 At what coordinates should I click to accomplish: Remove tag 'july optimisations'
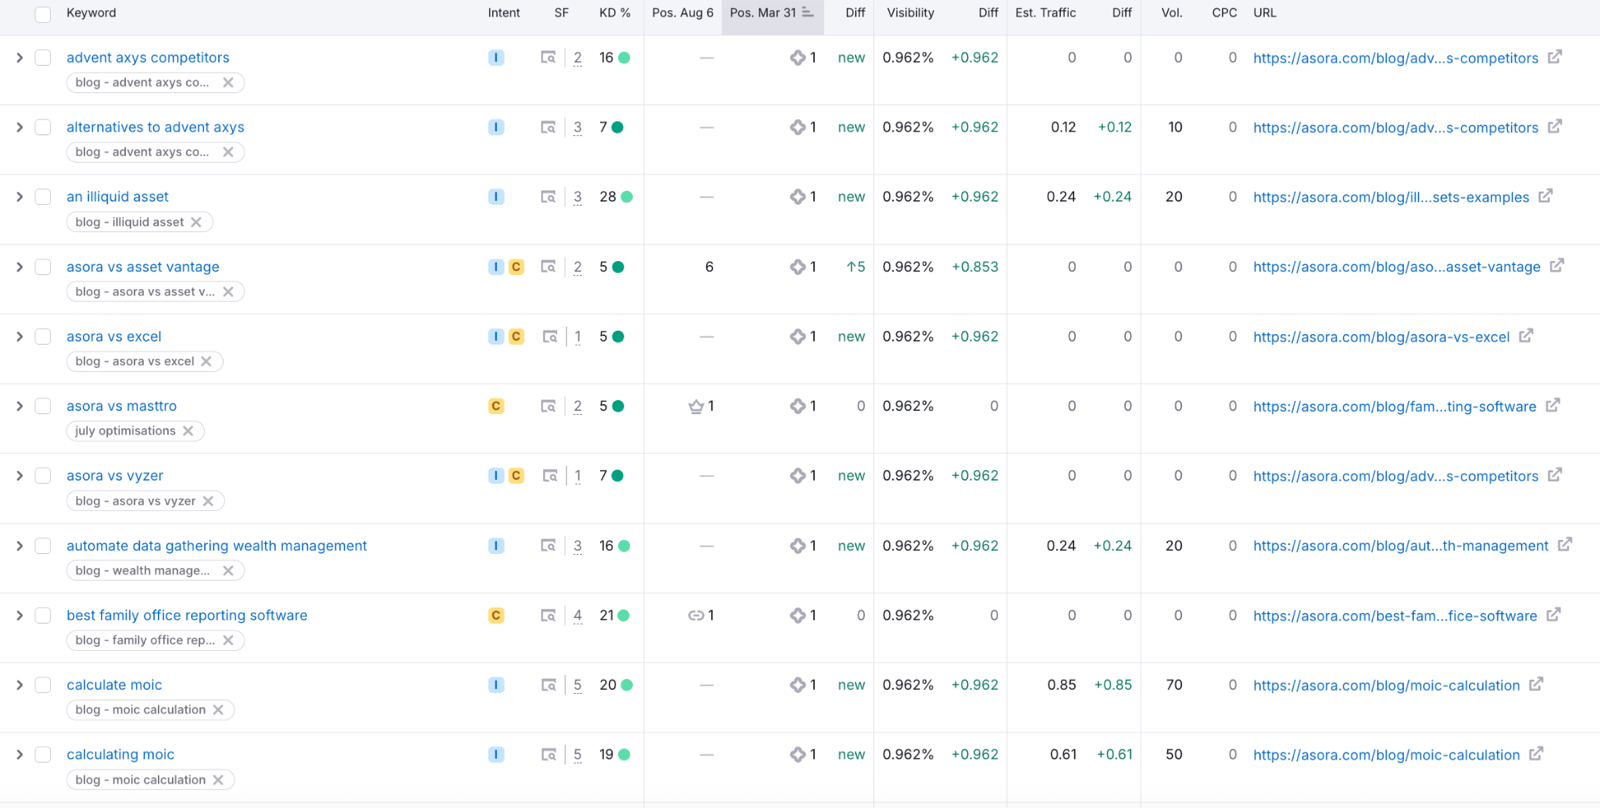[x=188, y=431]
